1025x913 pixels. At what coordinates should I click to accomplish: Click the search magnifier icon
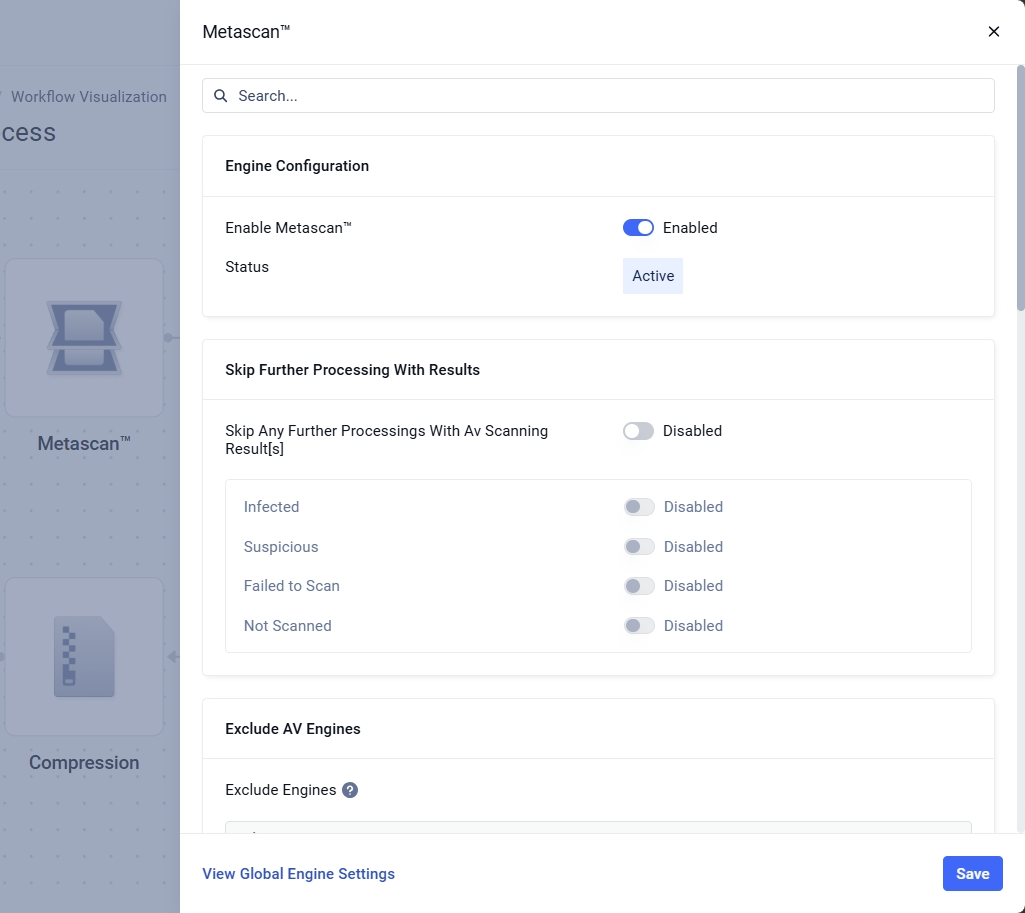point(221,96)
